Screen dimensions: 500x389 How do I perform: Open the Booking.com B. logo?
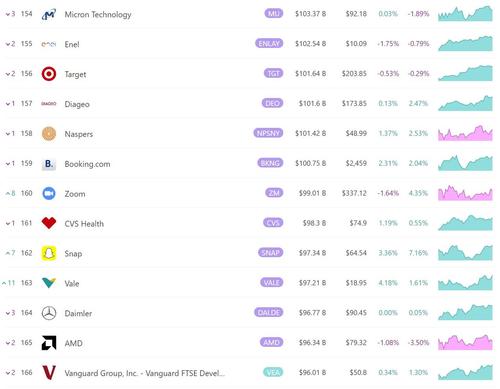(49, 164)
